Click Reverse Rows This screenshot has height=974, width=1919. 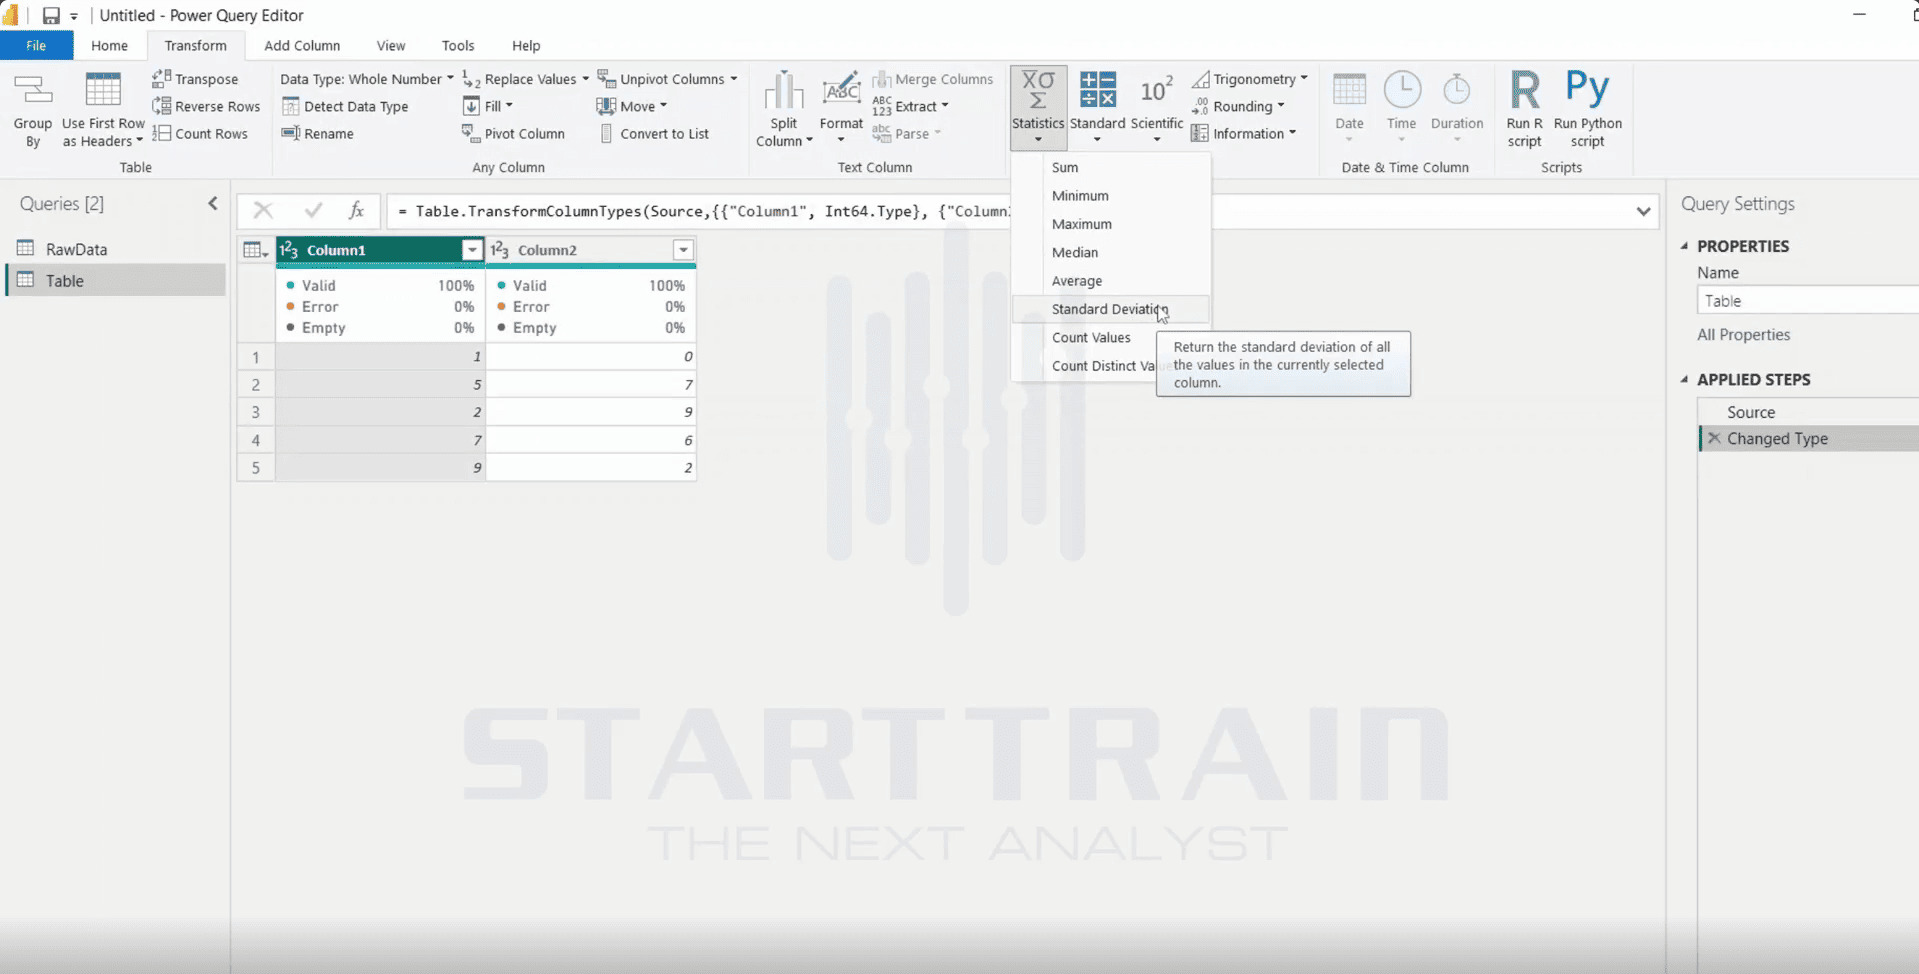[206, 106]
